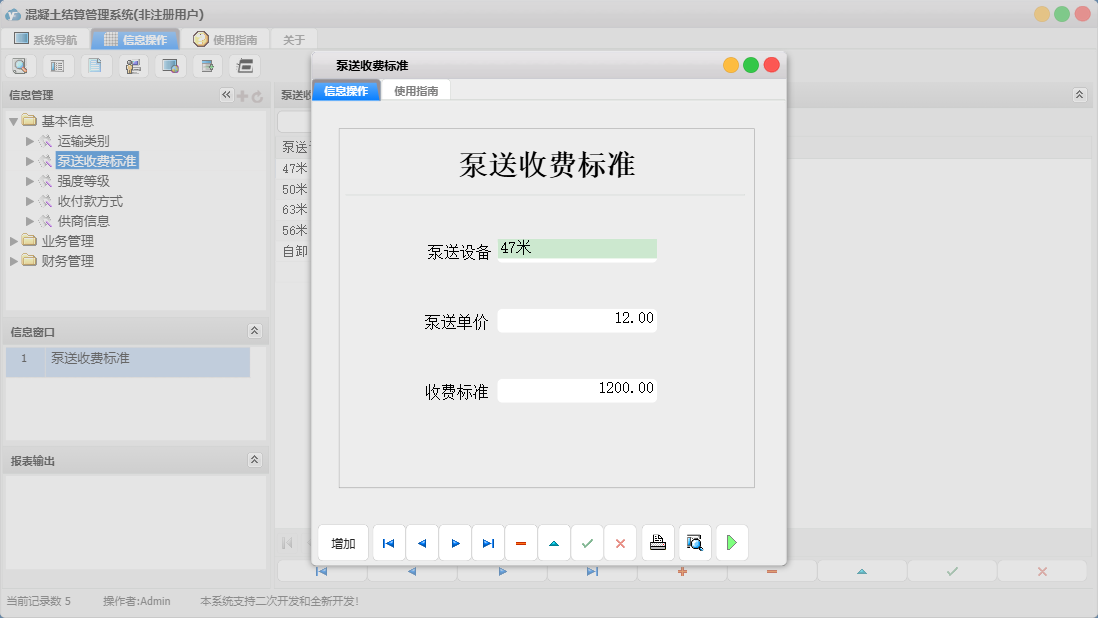The width and height of the screenshot is (1098, 618).
Task: Click the green run arrow in the dialog
Action: (x=732, y=543)
